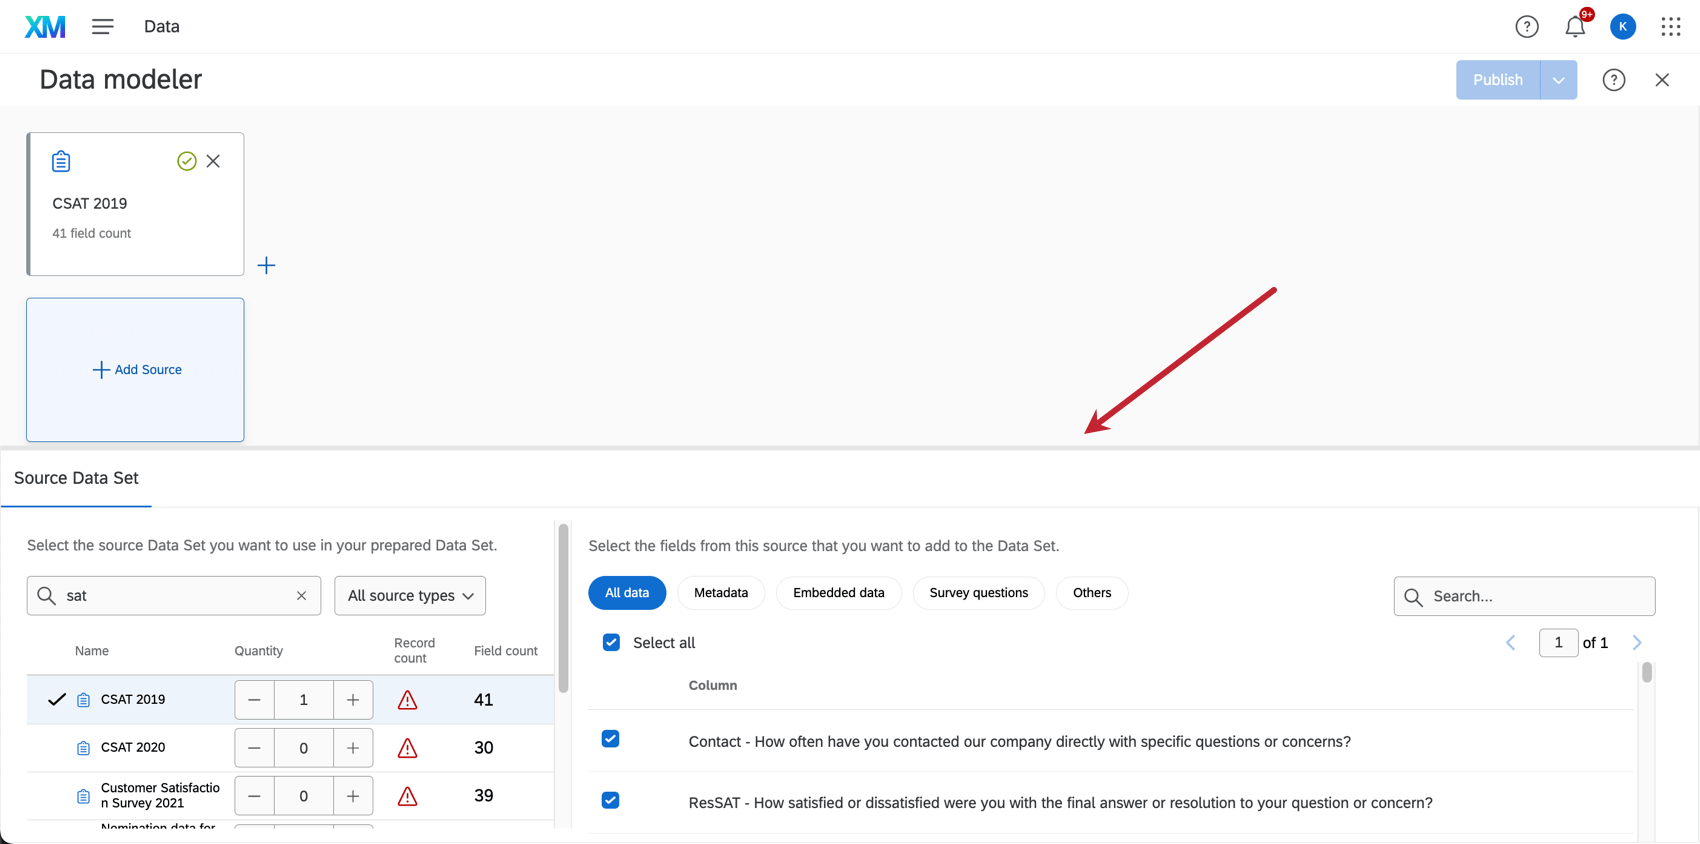Open the user account avatar
The width and height of the screenshot is (1700, 844).
pyautogui.click(x=1622, y=27)
